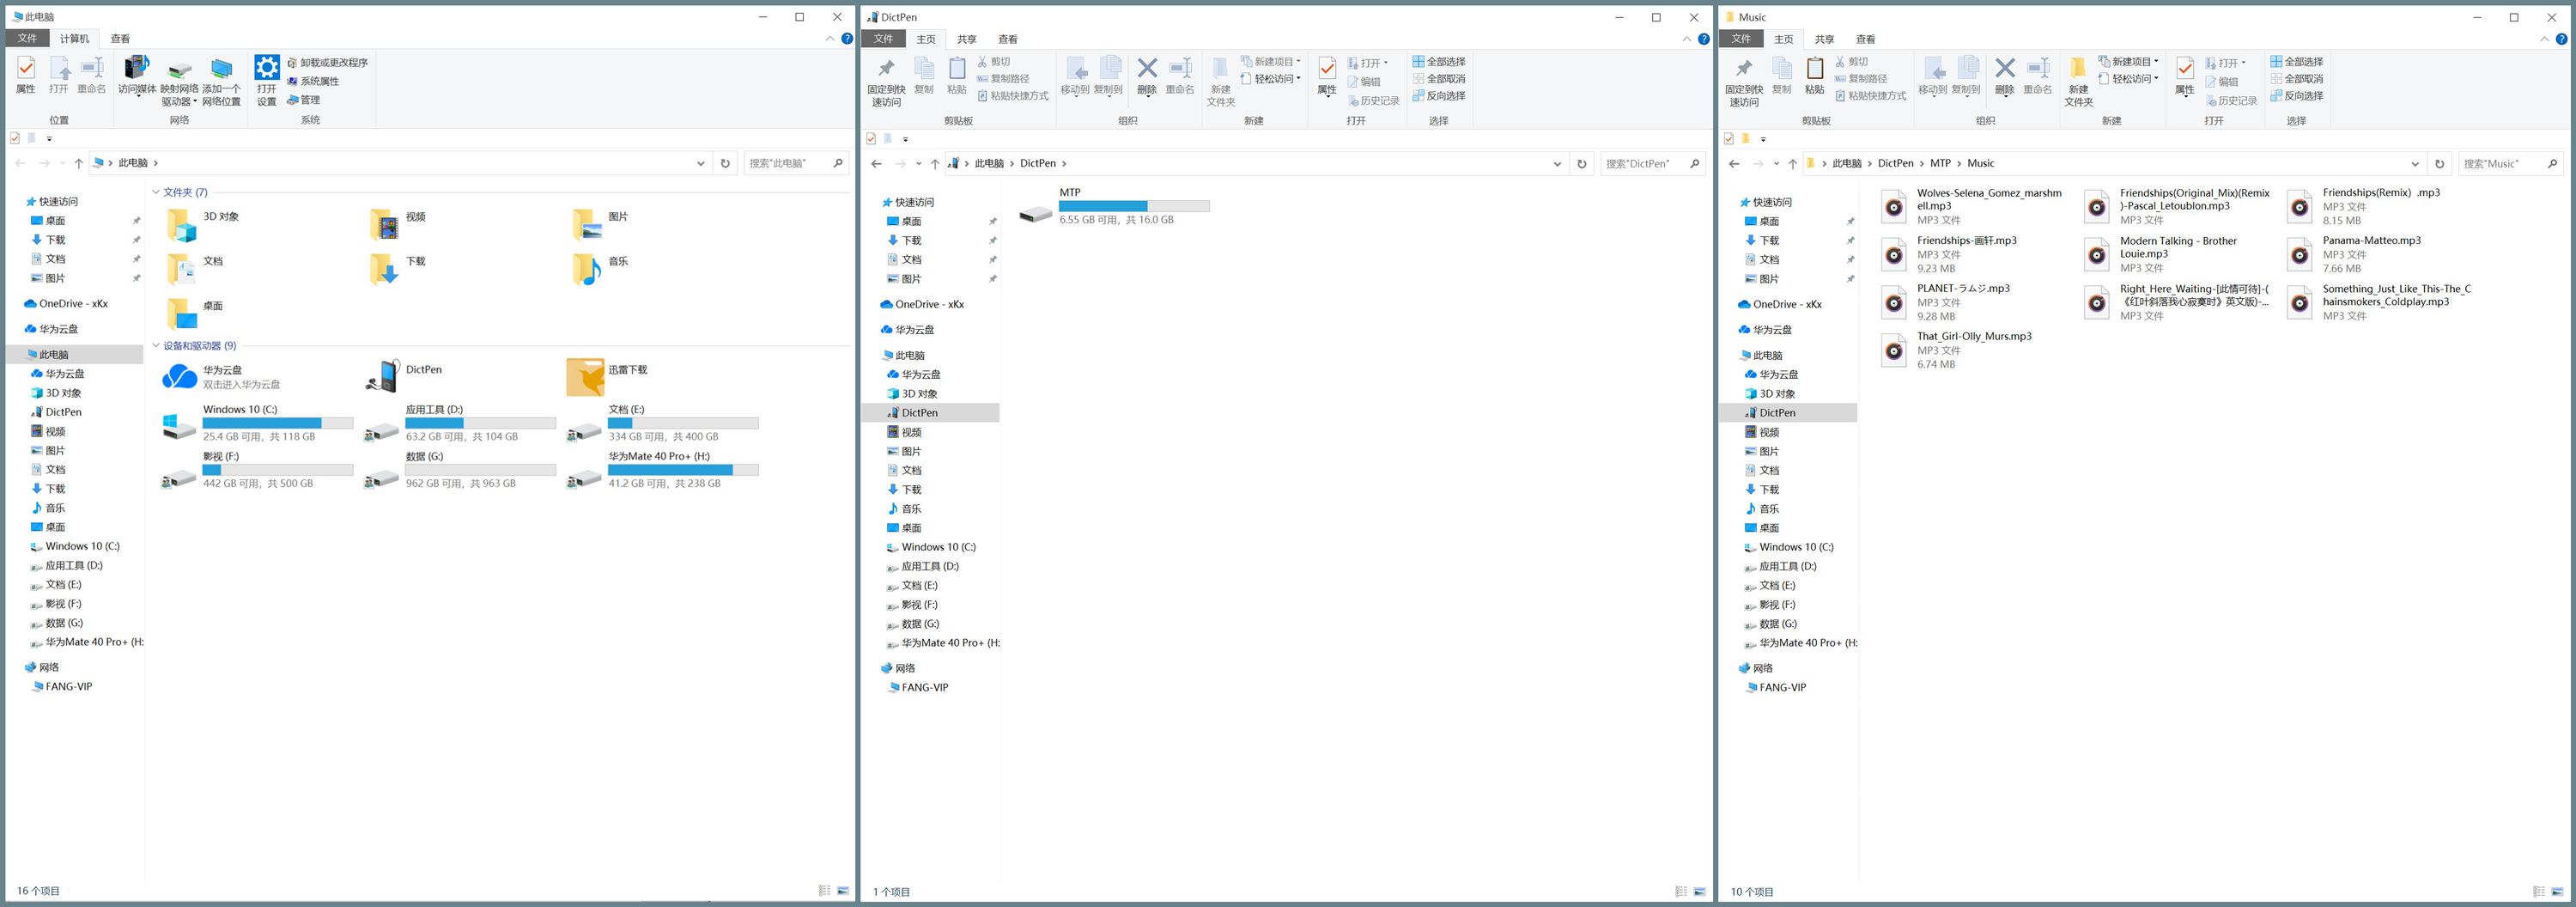The image size is (2576, 907).
Task: Click 访问媒体 icon in 此电脑 window ribbon
Action: 137,75
